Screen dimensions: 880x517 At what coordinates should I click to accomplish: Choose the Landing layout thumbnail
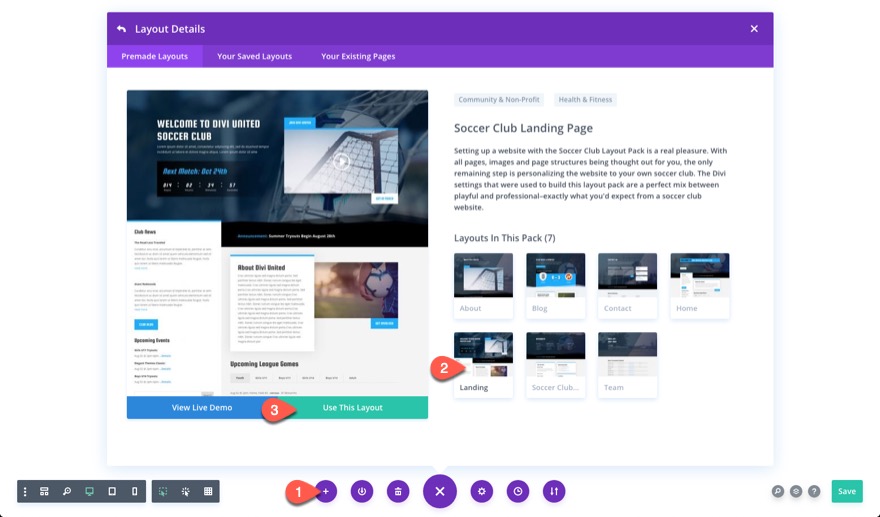(x=483, y=365)
